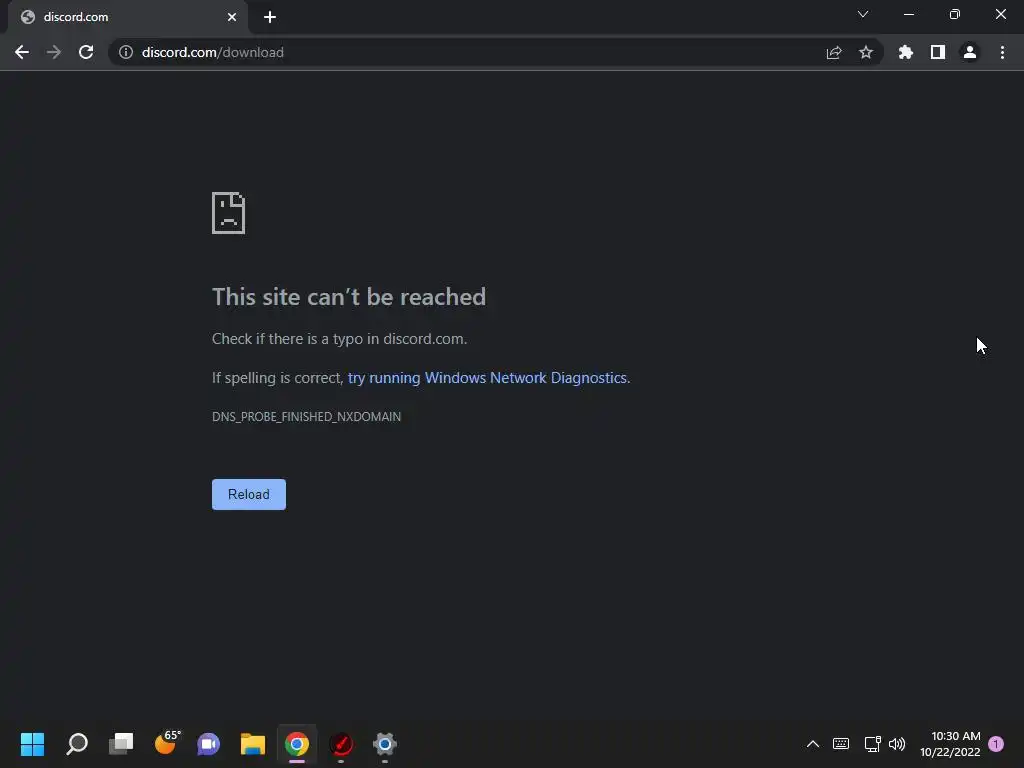The image size is (1024, 768).
Task: Open Task View on the taskbar
Action: pos(121,744)
